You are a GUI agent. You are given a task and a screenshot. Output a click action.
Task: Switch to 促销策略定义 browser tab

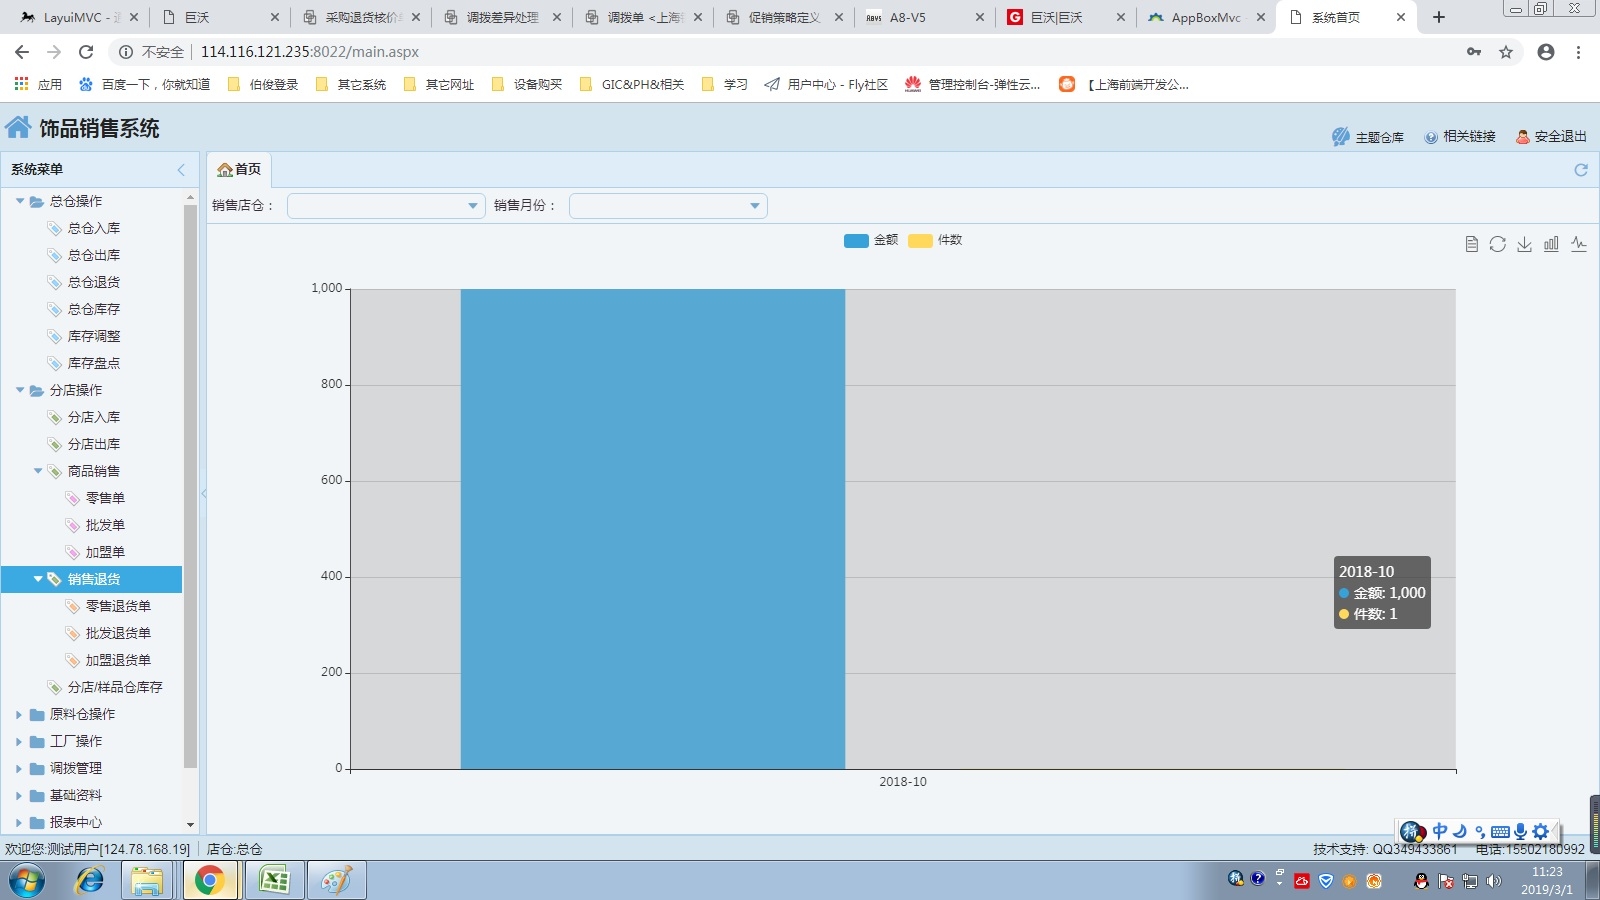coord(784,17)
